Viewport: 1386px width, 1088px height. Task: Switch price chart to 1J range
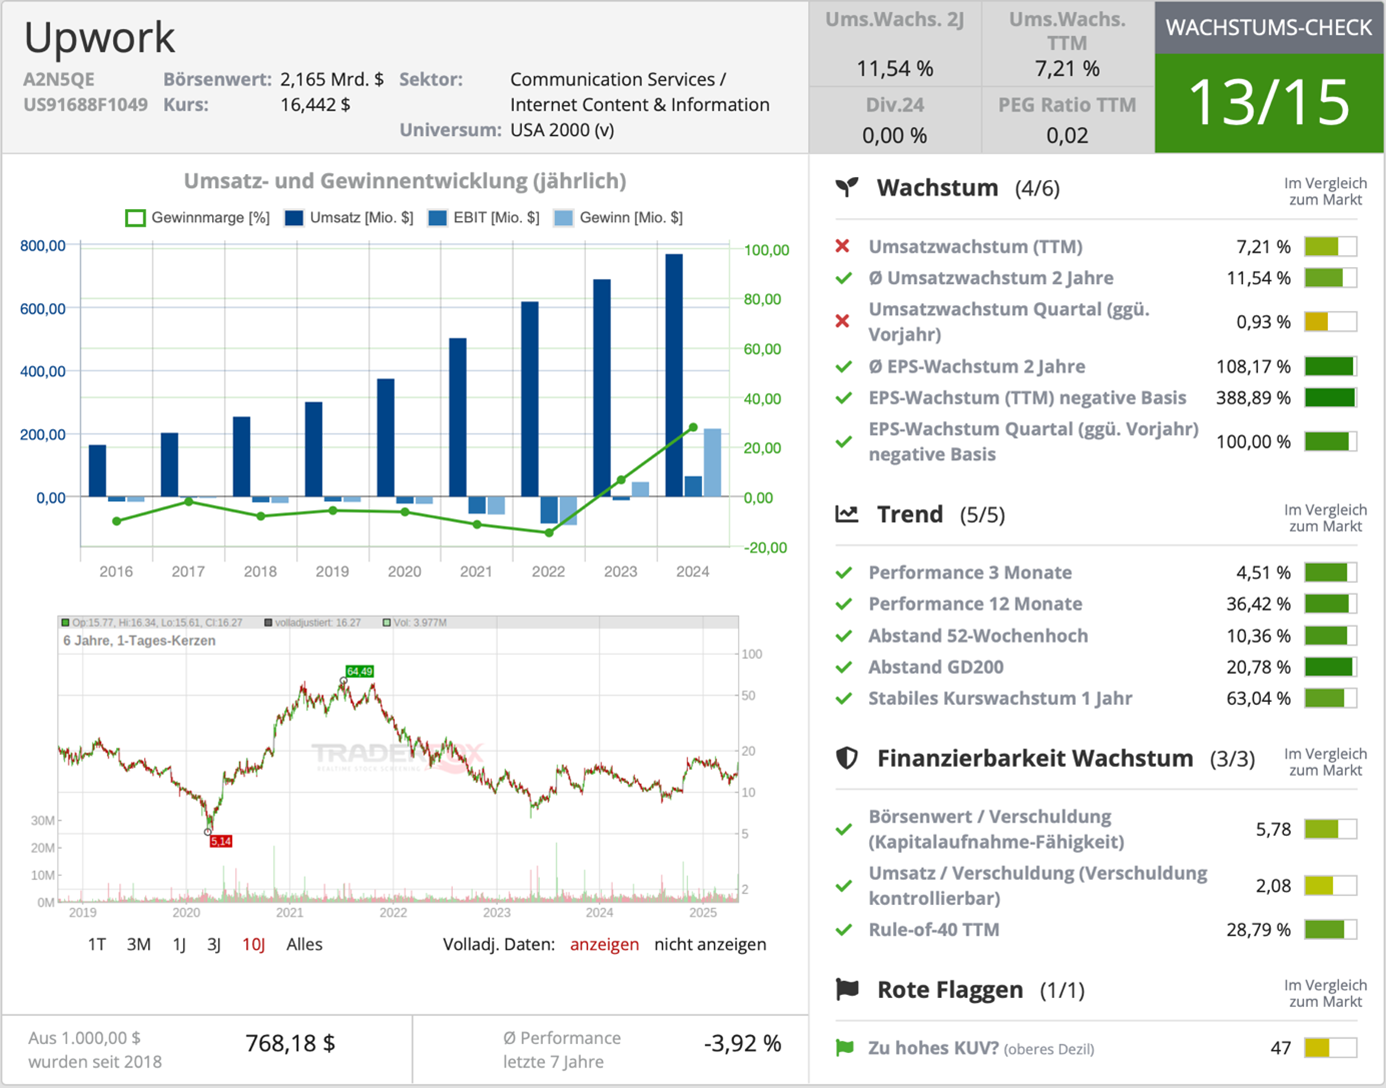coord(179,944)
